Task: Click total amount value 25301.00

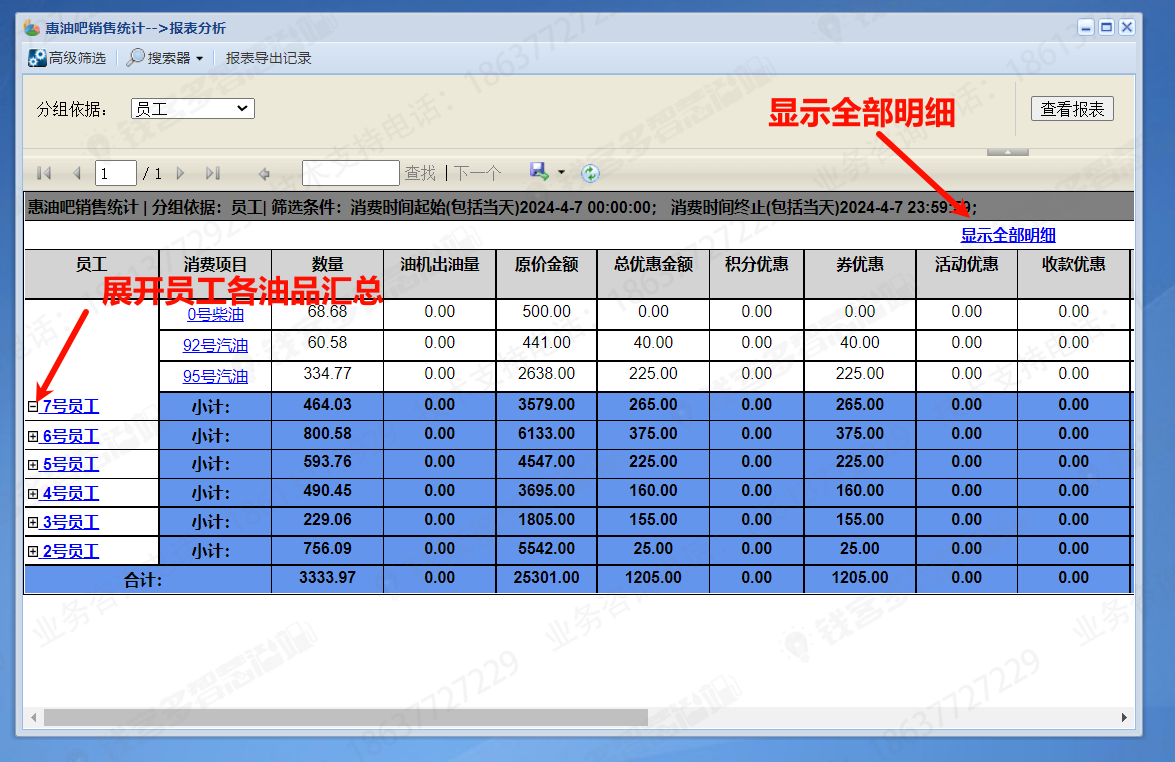Action: tap(546, 578)
